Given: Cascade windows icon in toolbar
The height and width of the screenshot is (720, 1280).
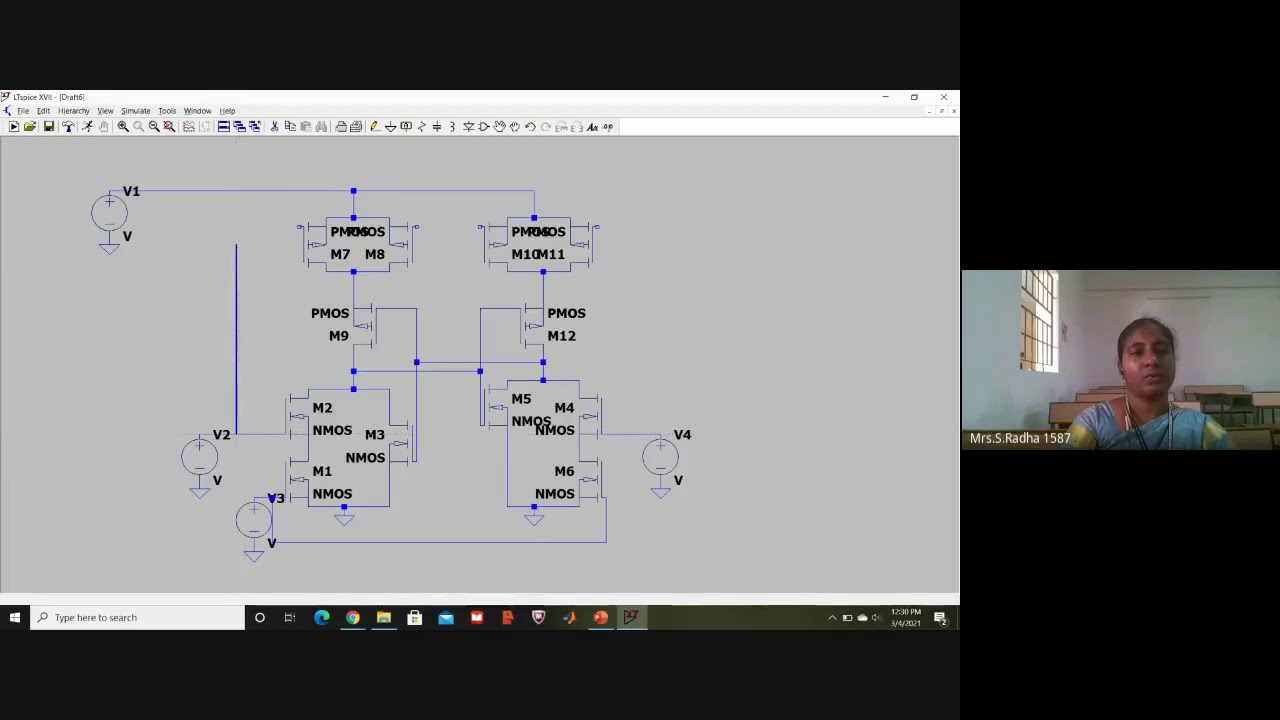Looking at the screenshot, I should click(239, 127).
